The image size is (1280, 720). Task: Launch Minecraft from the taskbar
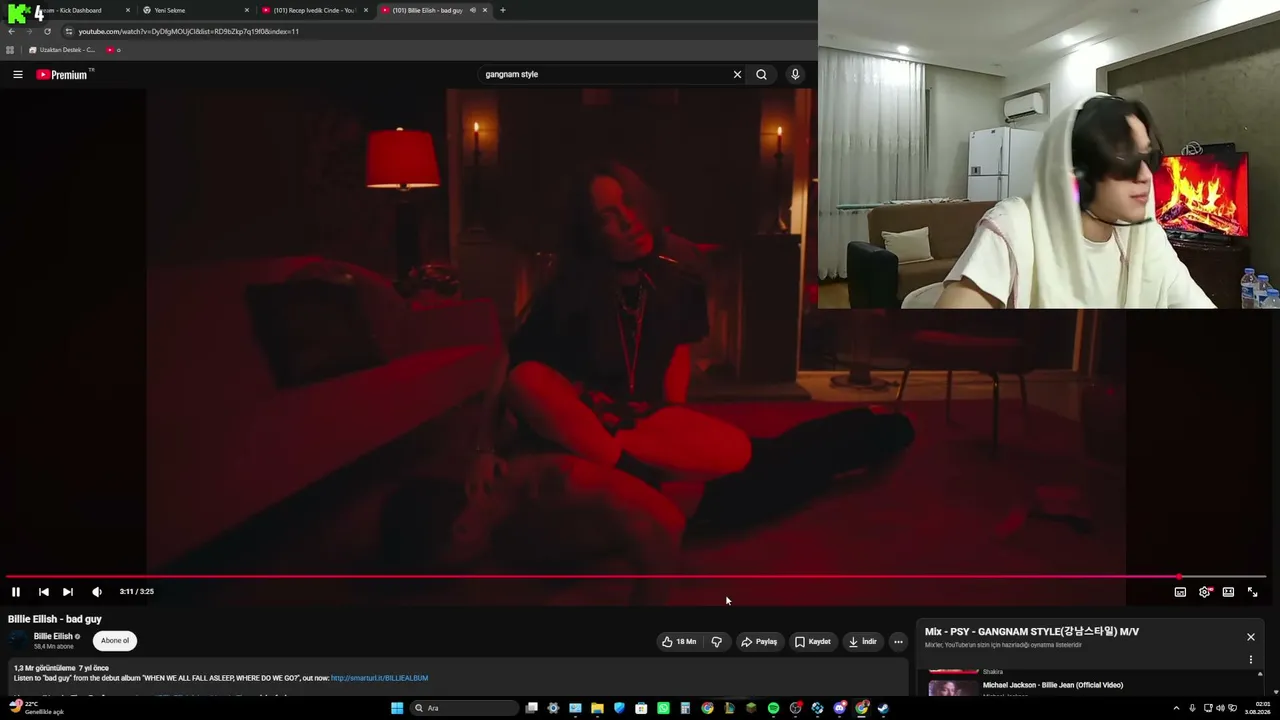pos(751,708)
